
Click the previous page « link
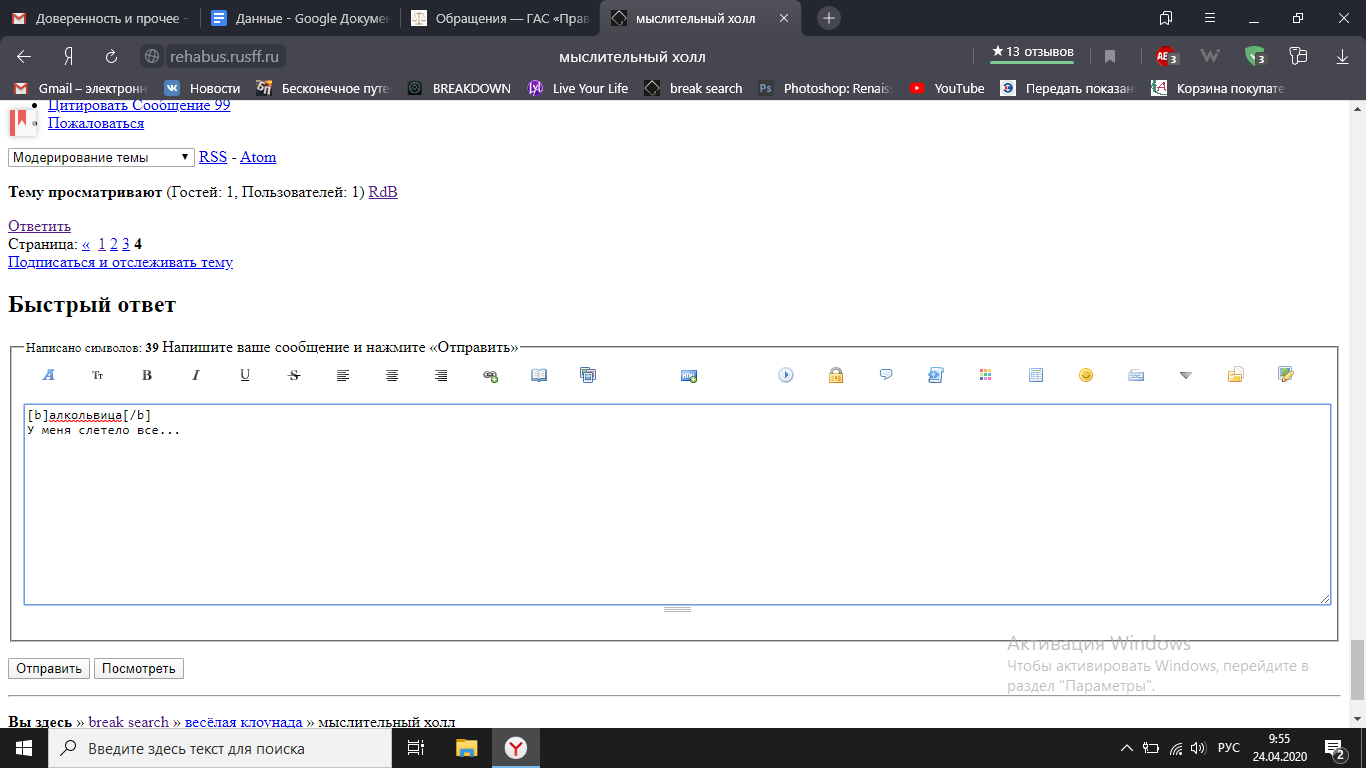coord(86,244)
